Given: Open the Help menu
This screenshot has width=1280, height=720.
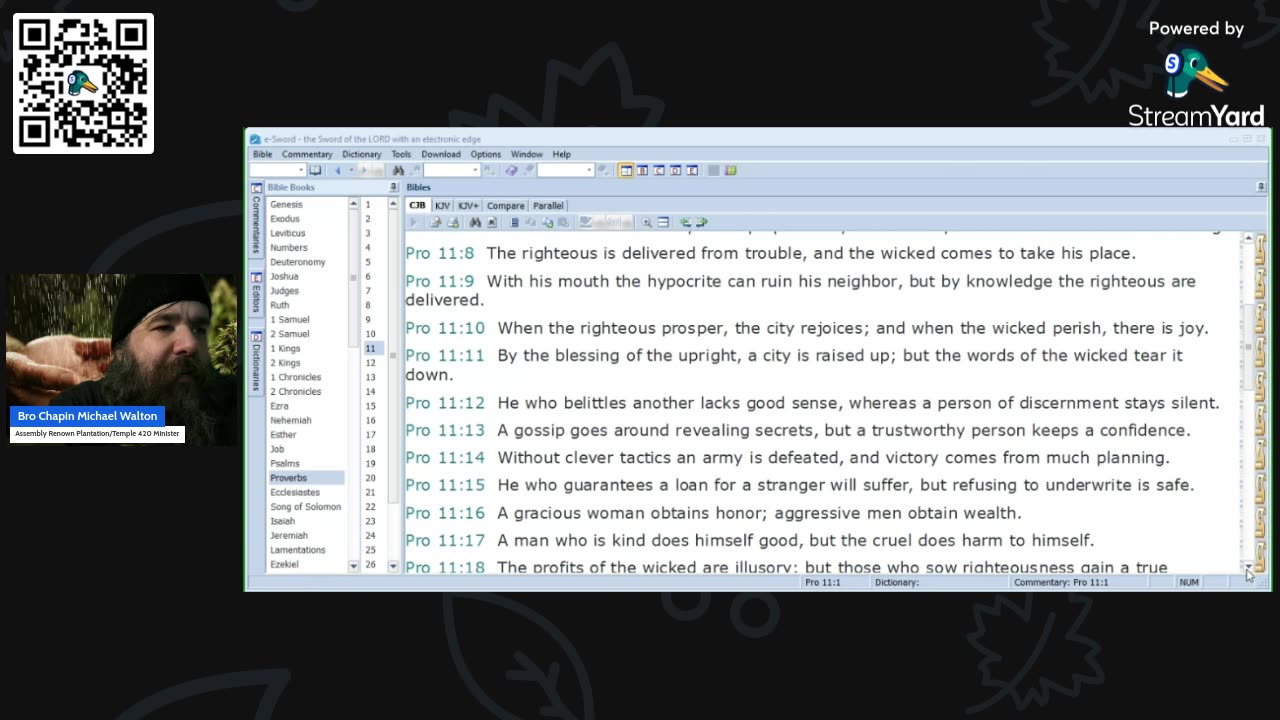Looking at the screenshot, I should 562,154.
